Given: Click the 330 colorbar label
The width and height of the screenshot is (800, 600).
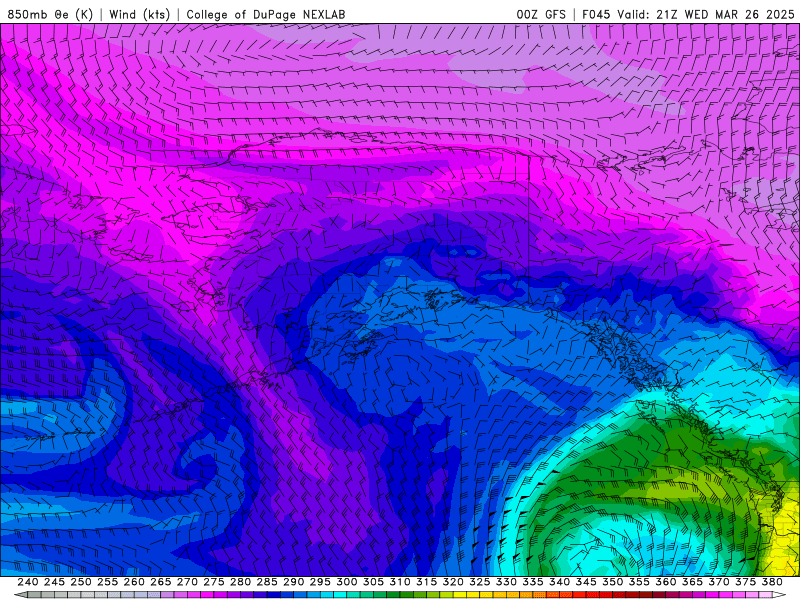Looking at the screenshot, I should pyautogui.click(x=506, y=582).
